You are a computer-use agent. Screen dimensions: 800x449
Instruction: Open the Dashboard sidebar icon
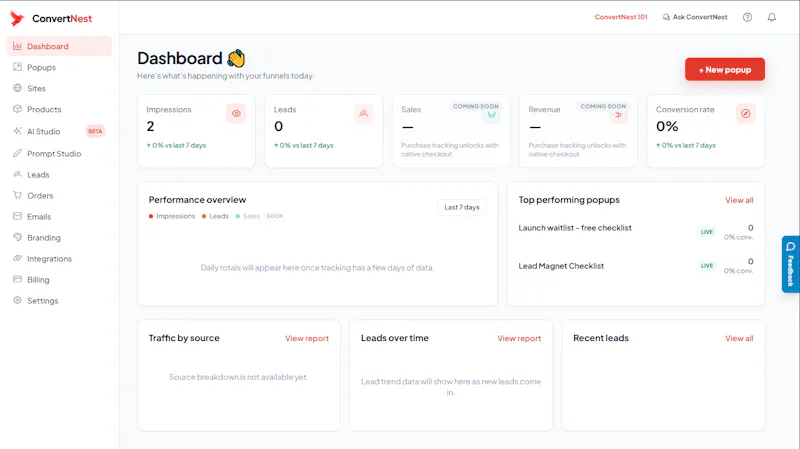tap(17, 46)
